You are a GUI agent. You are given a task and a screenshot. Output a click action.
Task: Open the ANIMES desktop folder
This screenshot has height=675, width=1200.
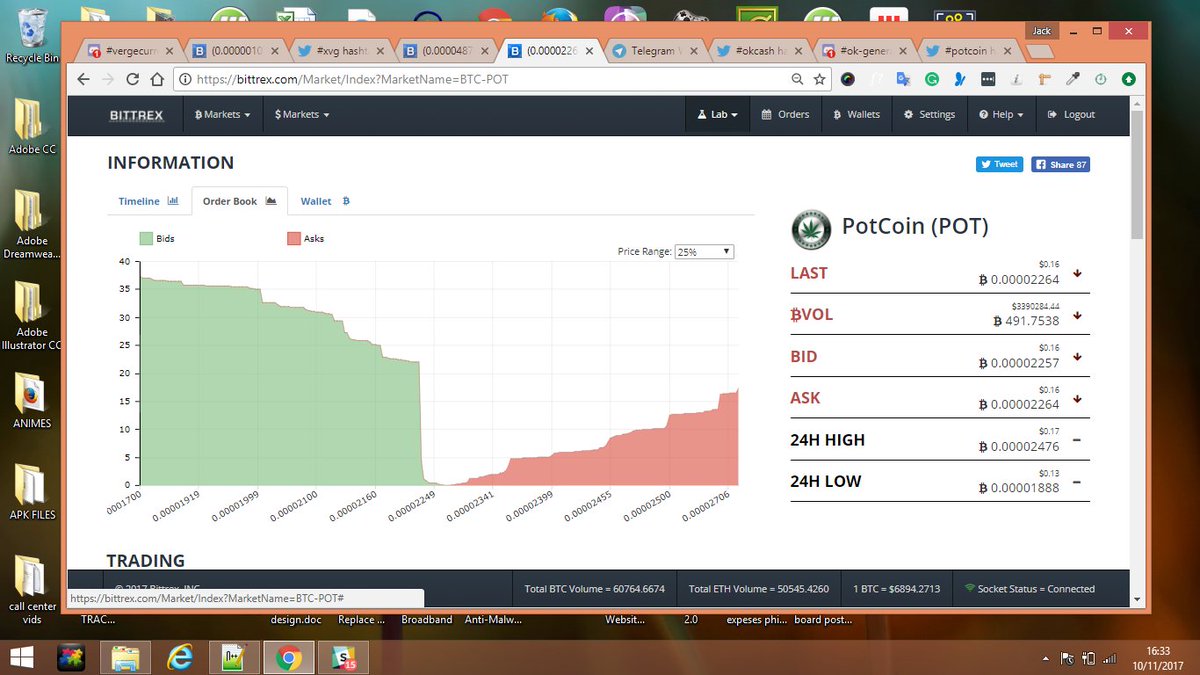30,400
